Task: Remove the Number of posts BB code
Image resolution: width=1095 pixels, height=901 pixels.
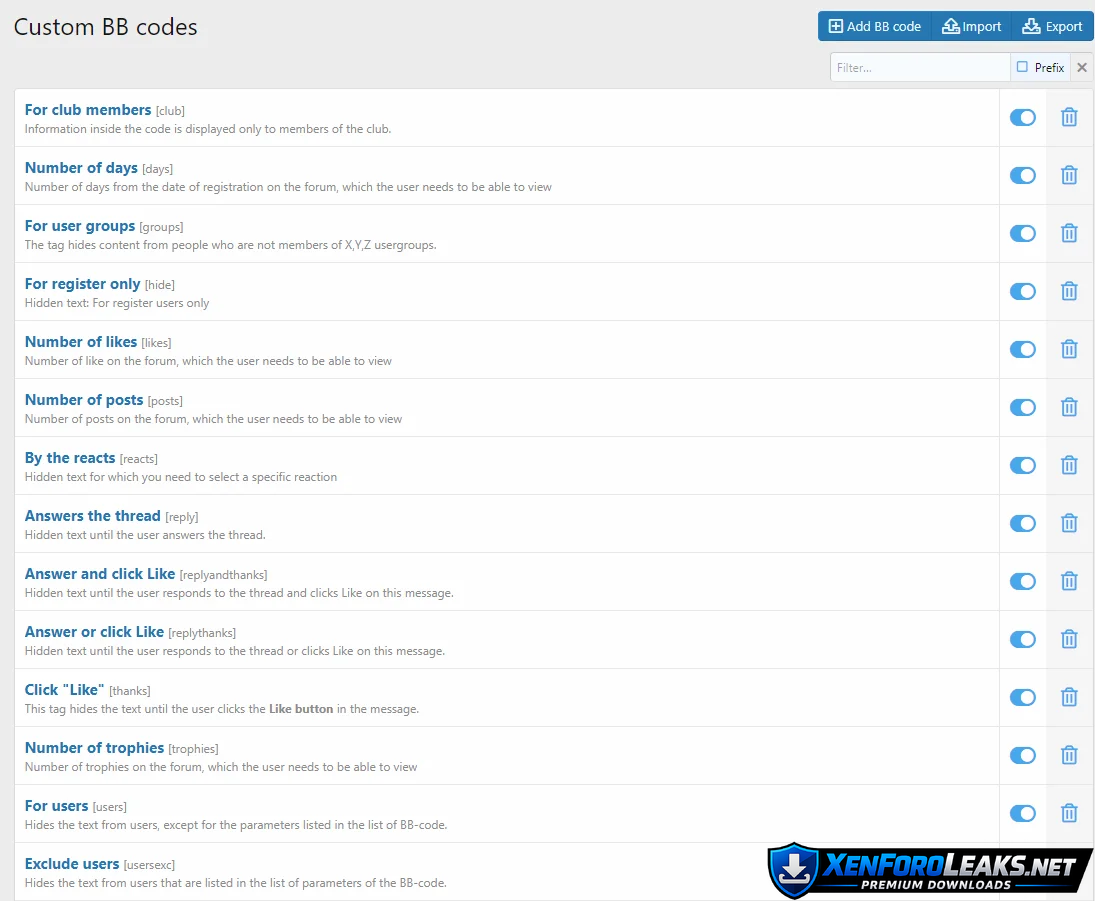Action: 1069,408
